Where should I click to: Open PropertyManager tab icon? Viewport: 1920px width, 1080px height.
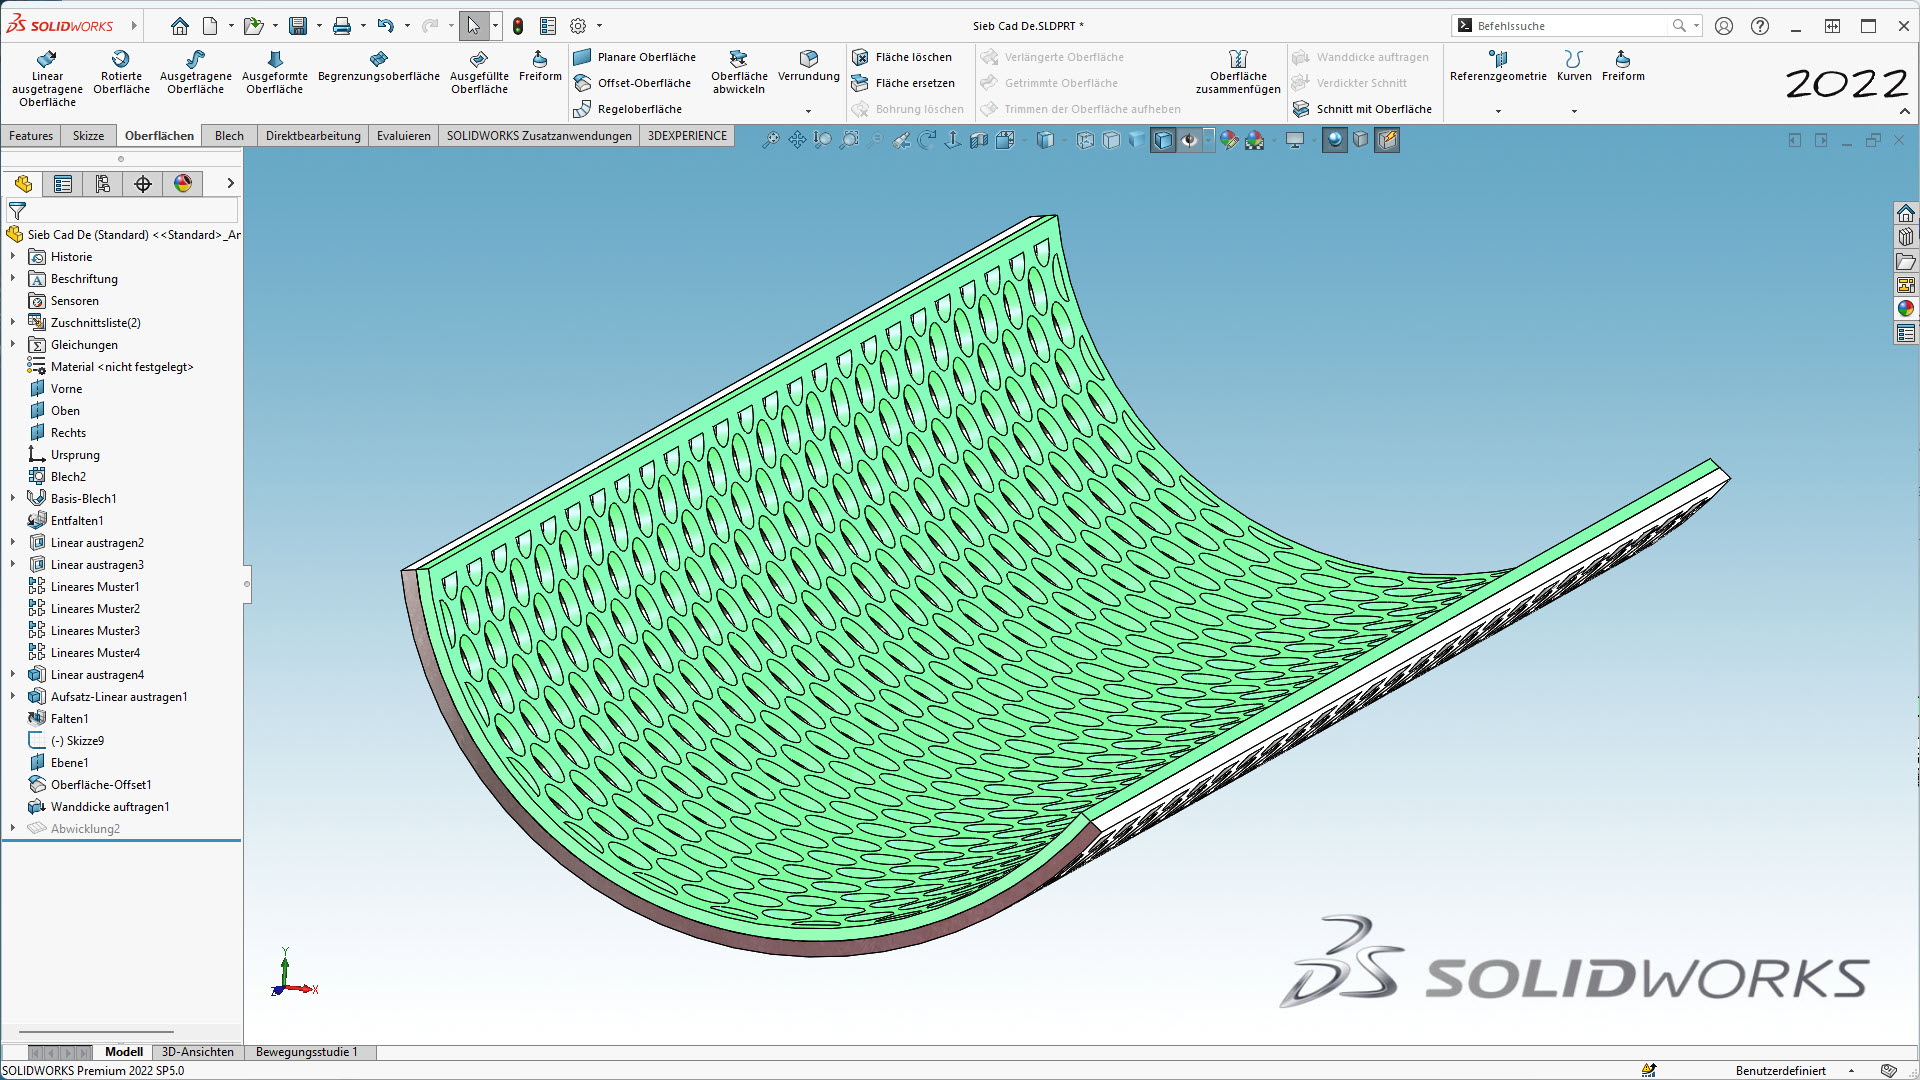tap(63, 184)
